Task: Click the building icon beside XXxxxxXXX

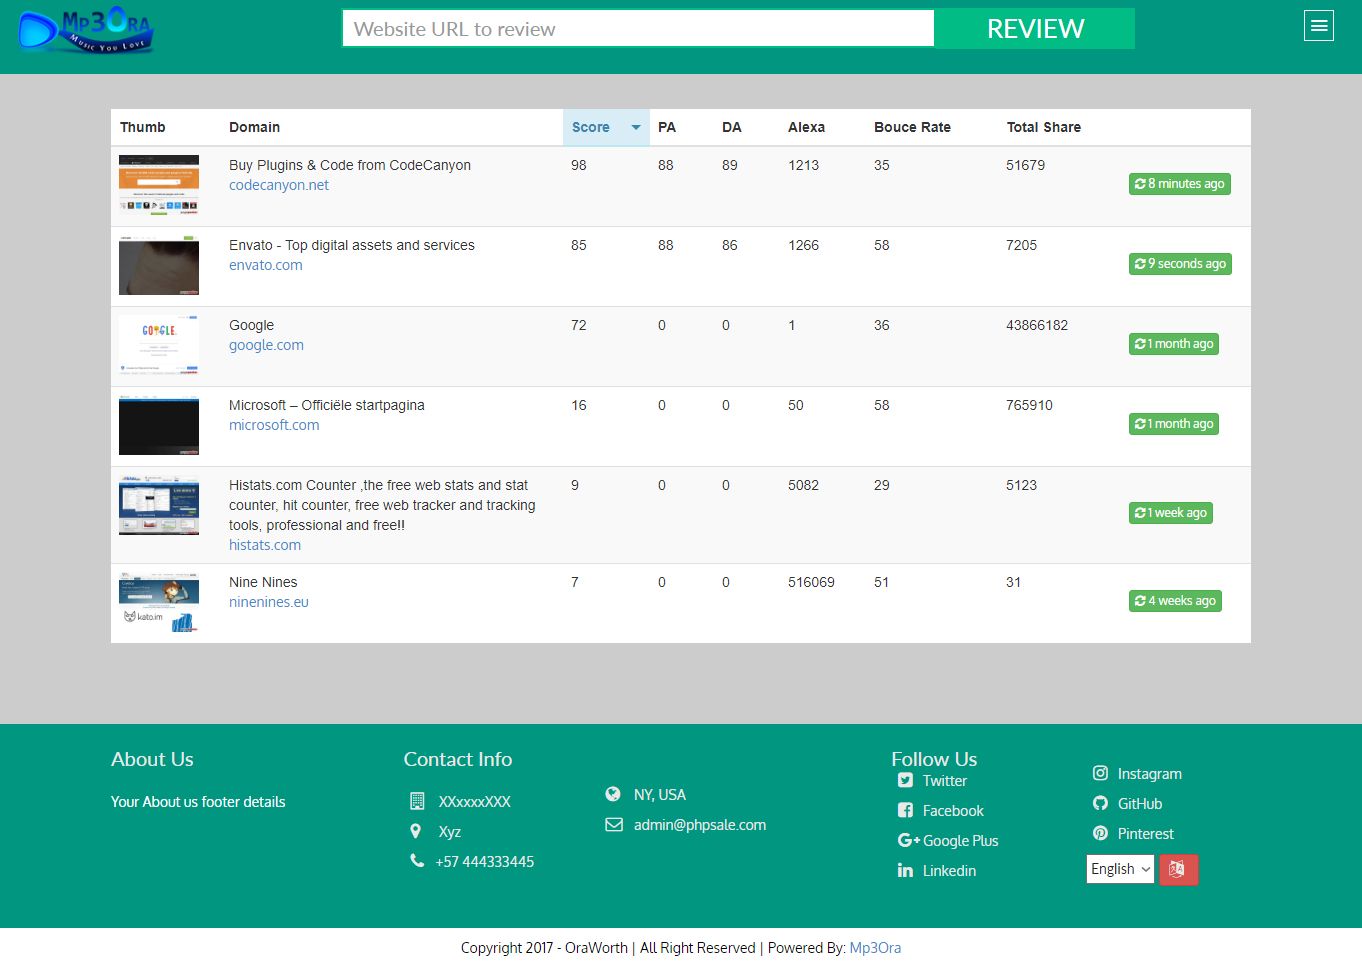Action: [417, 801]
